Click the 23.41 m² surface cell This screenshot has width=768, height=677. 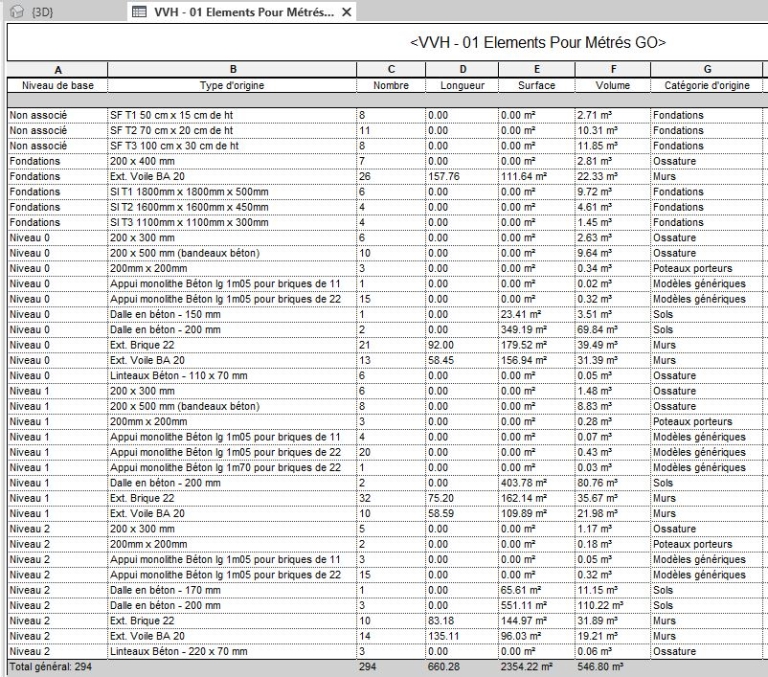click(x=537, y=314)
